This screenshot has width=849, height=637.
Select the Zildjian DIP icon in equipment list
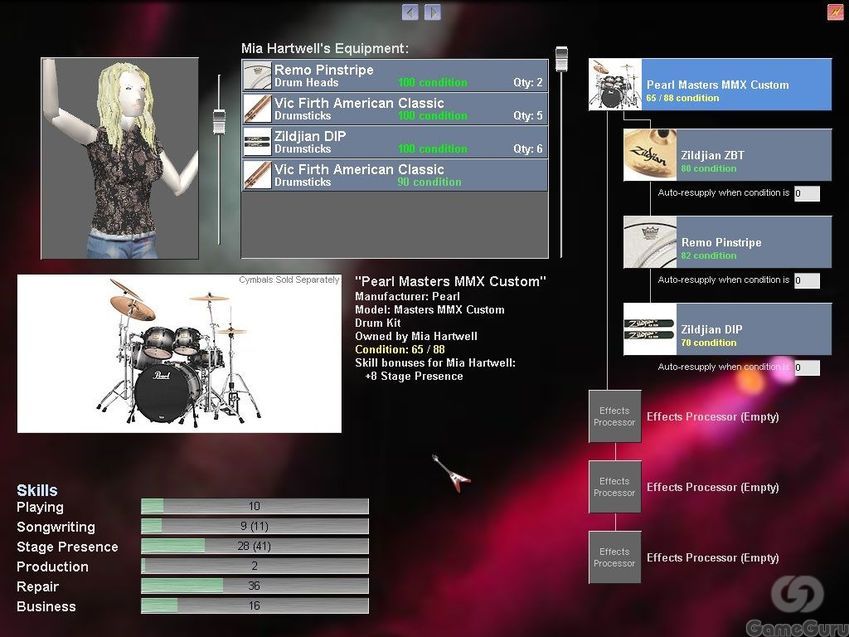(257, 142)
